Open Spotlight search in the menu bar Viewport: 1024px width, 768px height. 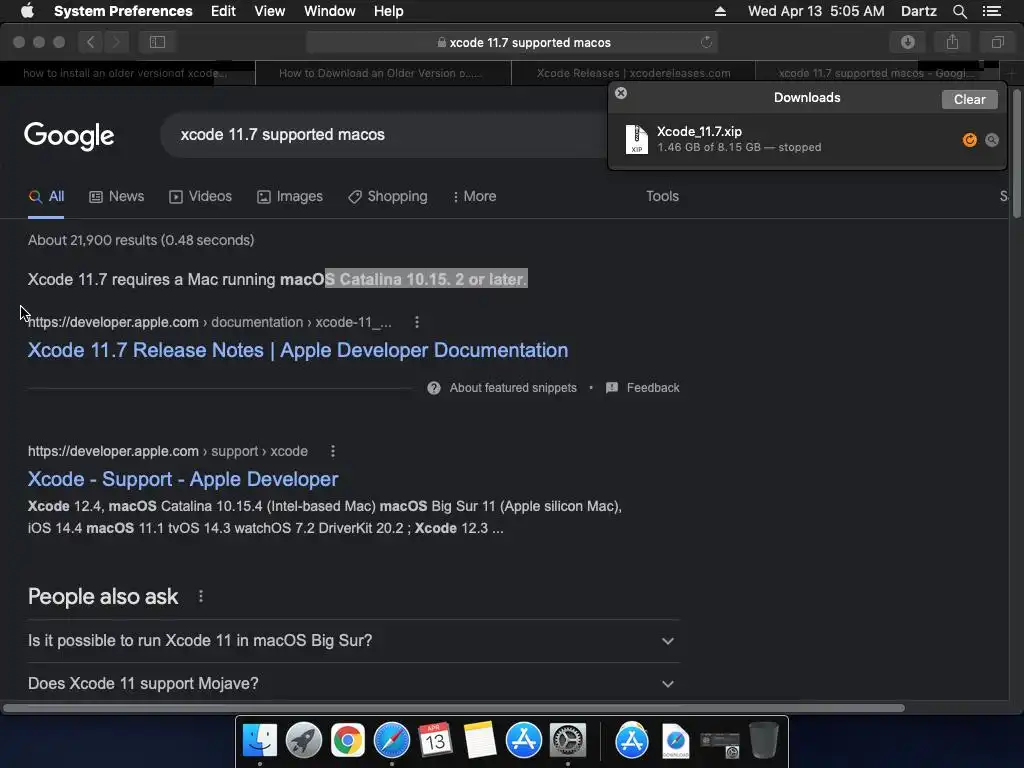tap(959, 11)
